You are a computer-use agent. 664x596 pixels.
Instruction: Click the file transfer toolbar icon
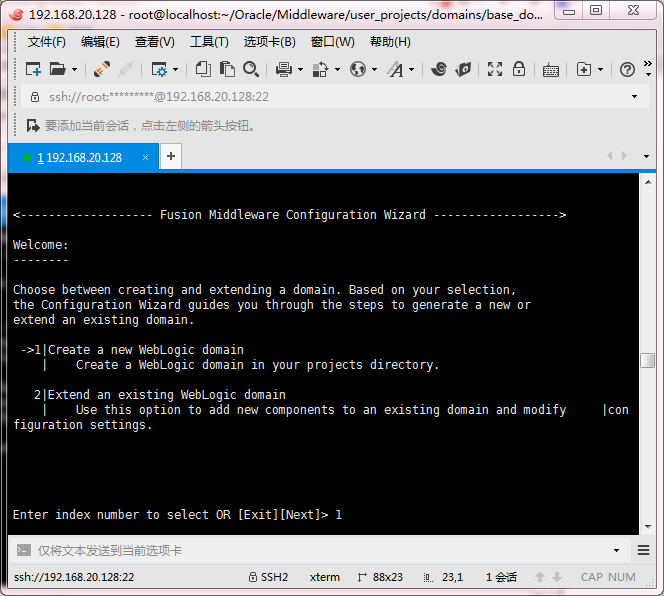(320, 69)
